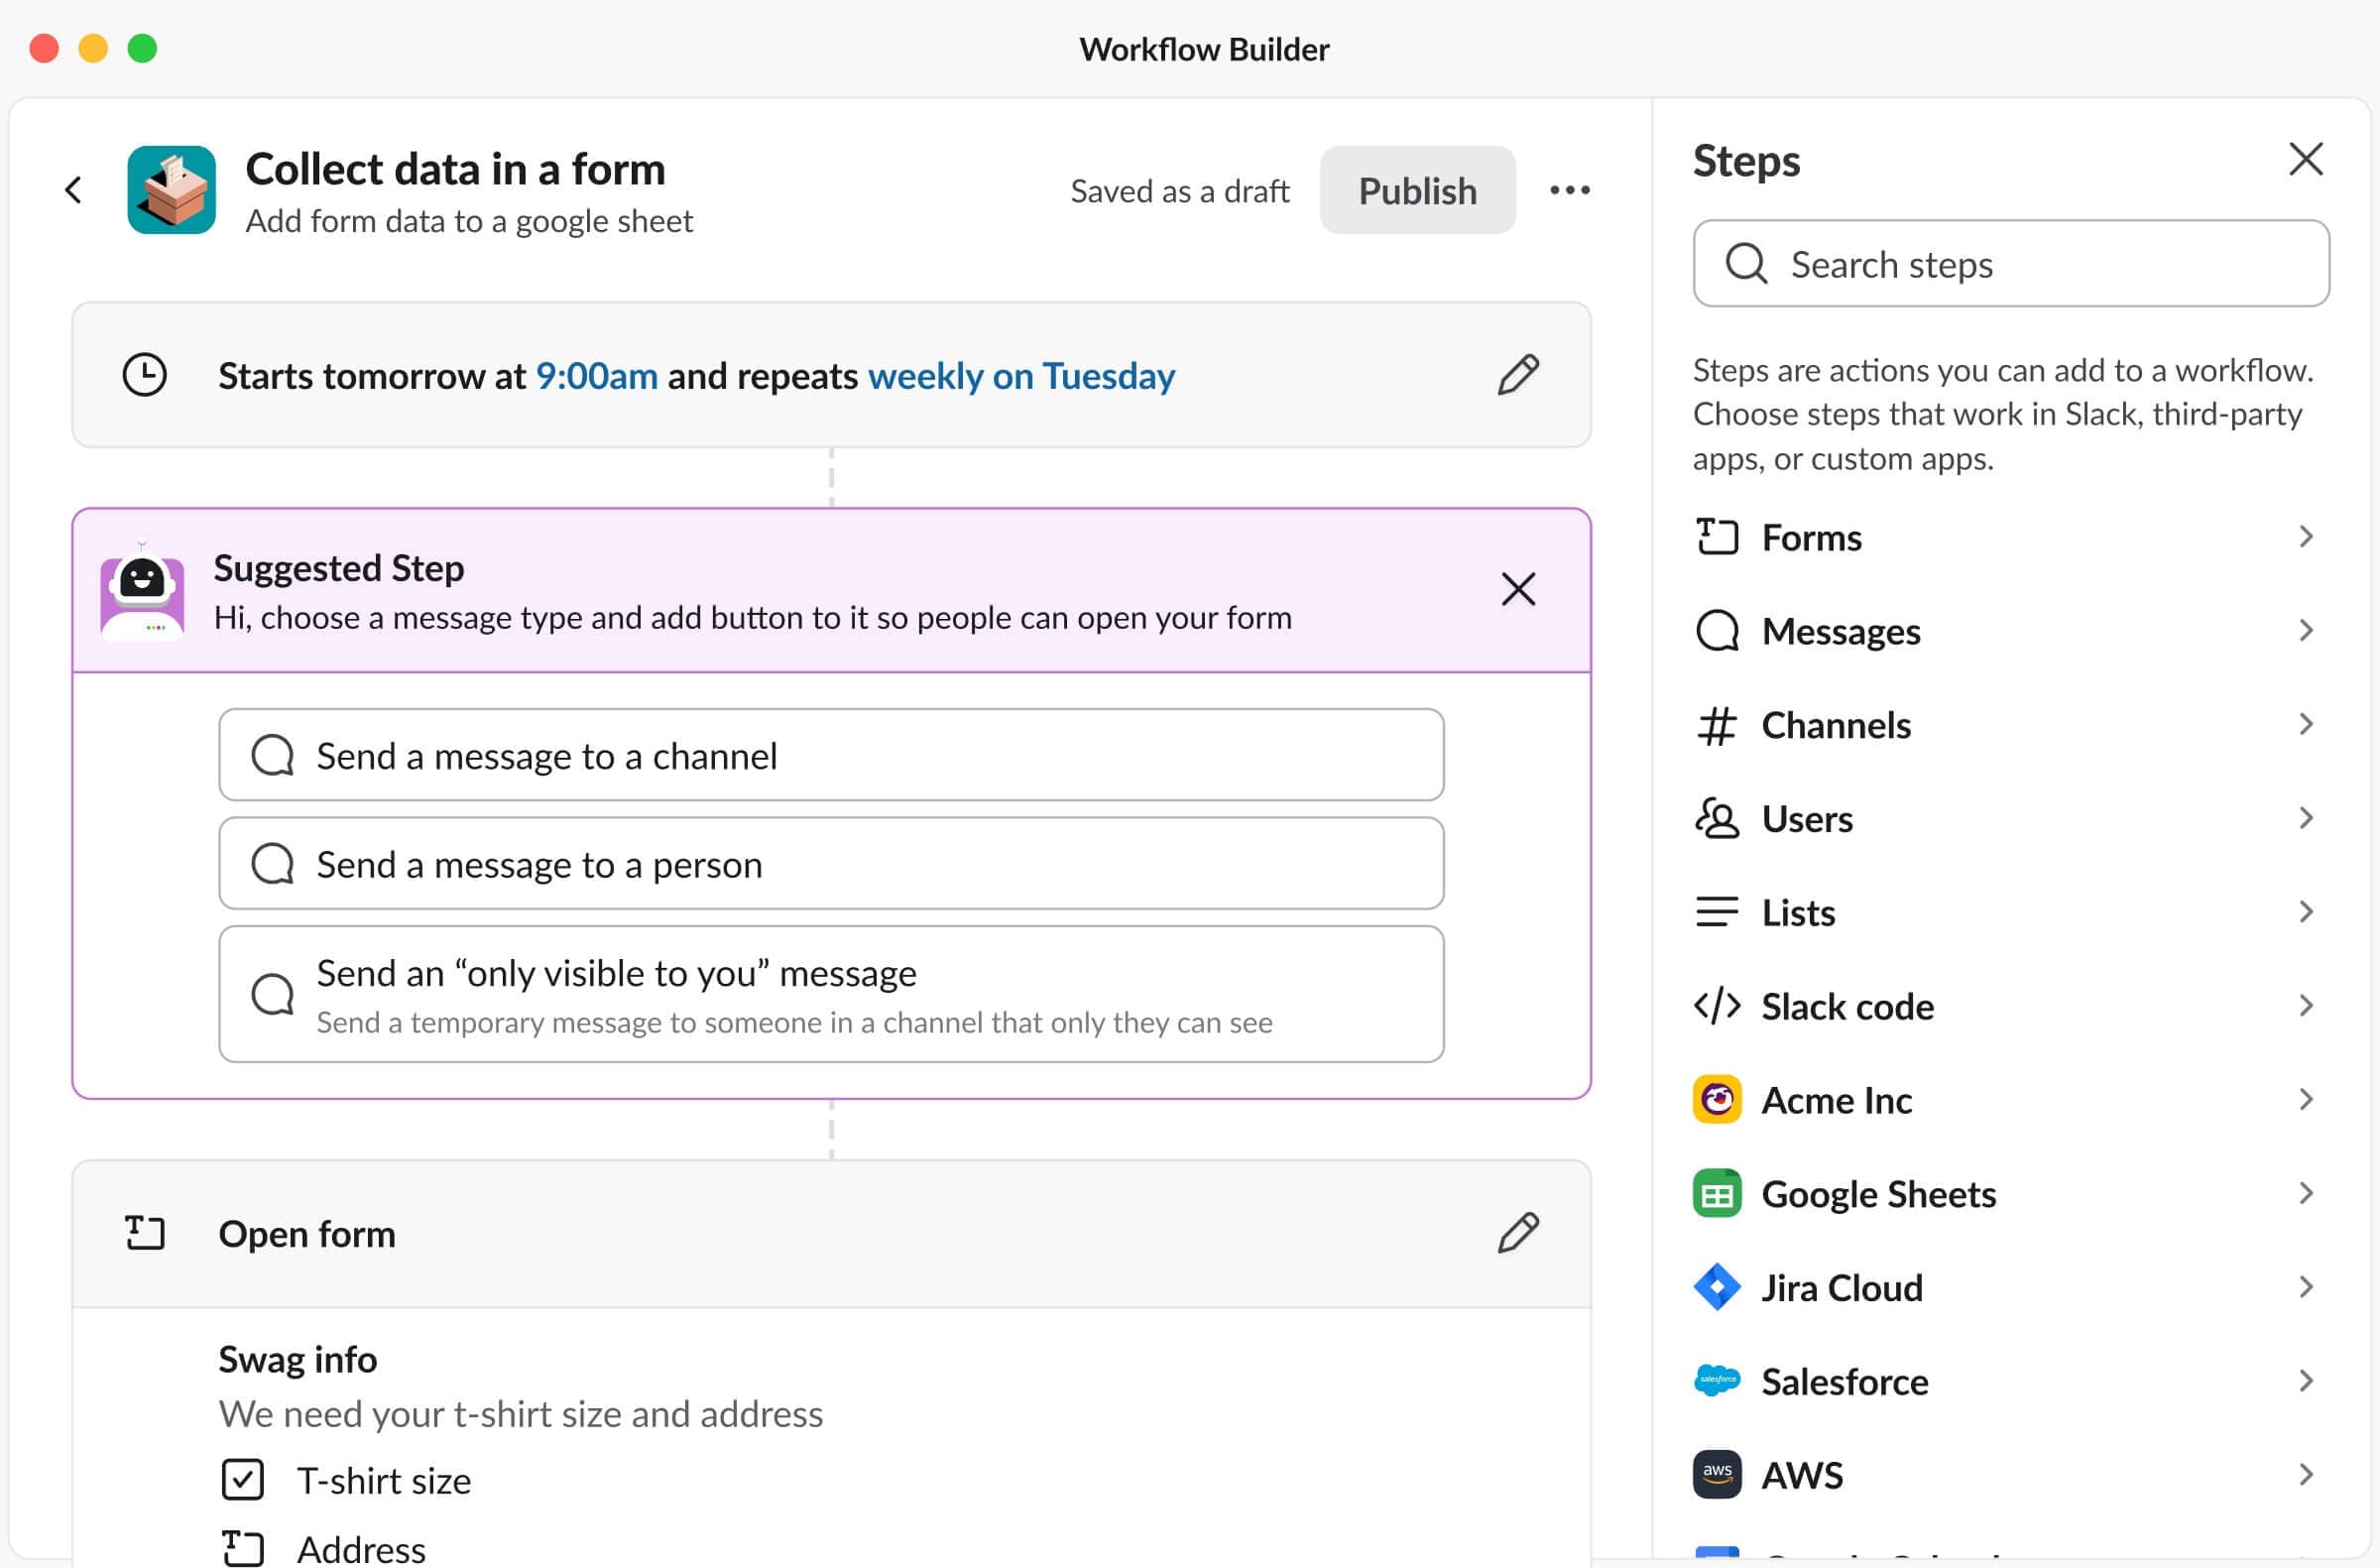
Task: Click the clock icon on the schedule trigger
Action: [144, 375]
